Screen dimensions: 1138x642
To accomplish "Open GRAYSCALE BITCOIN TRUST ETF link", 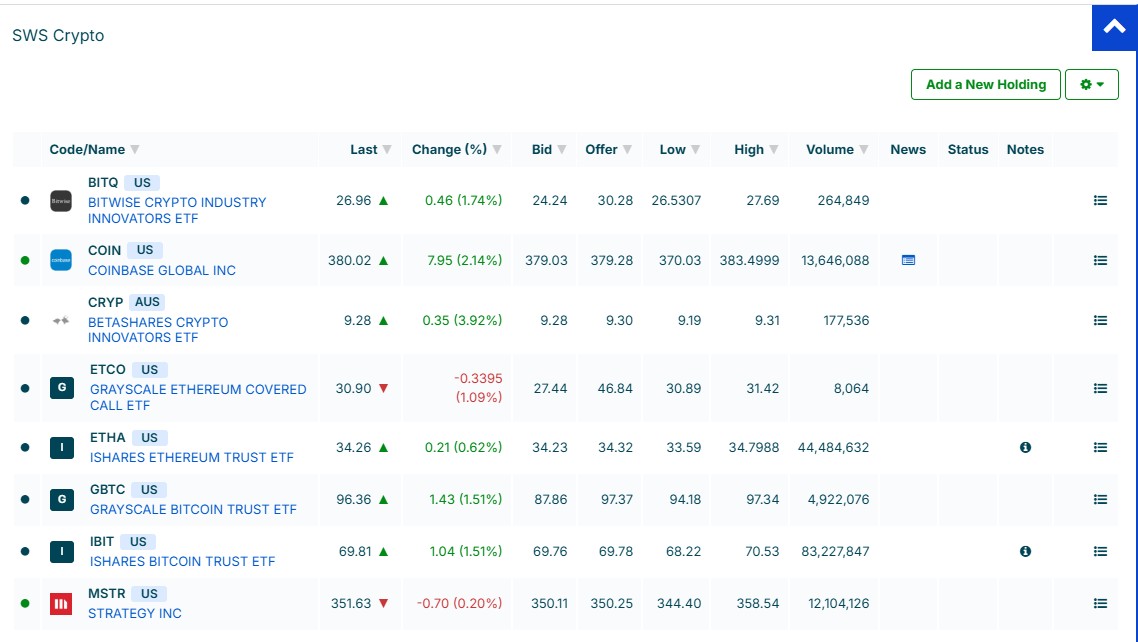I will [193, 509].
